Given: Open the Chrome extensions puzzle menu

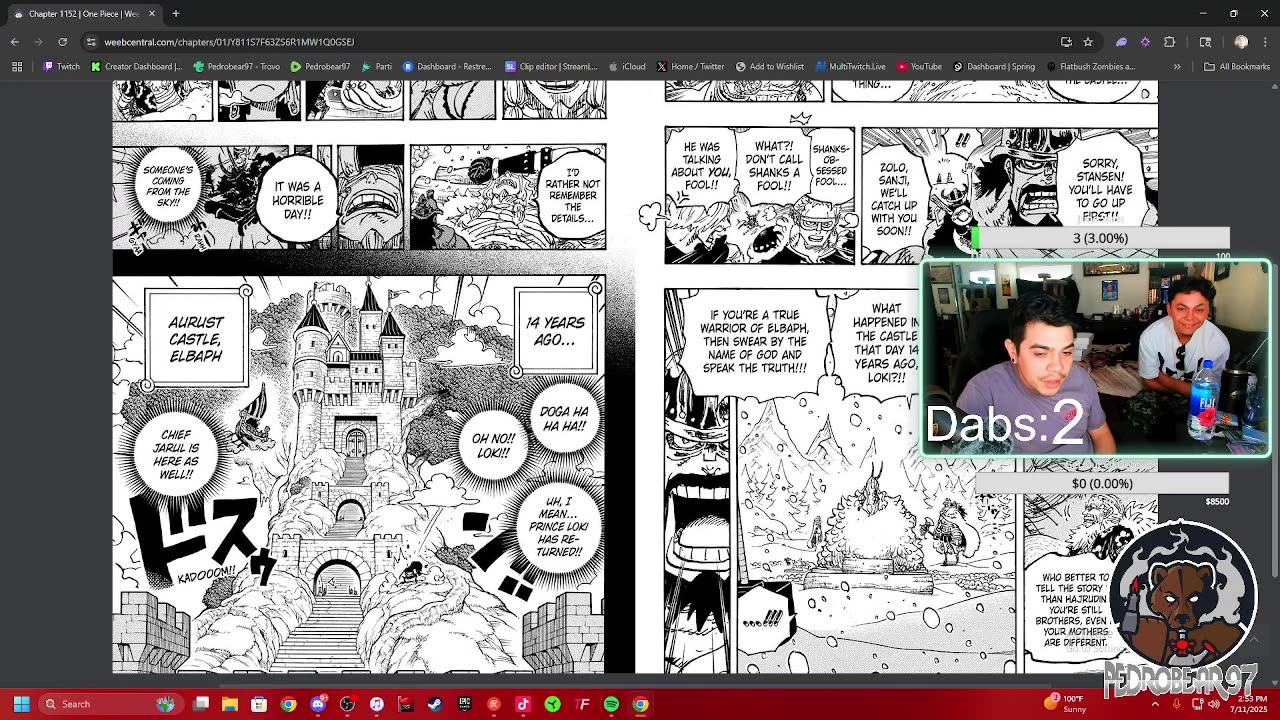Looking at the screenshot, I should click(1169, 42).
